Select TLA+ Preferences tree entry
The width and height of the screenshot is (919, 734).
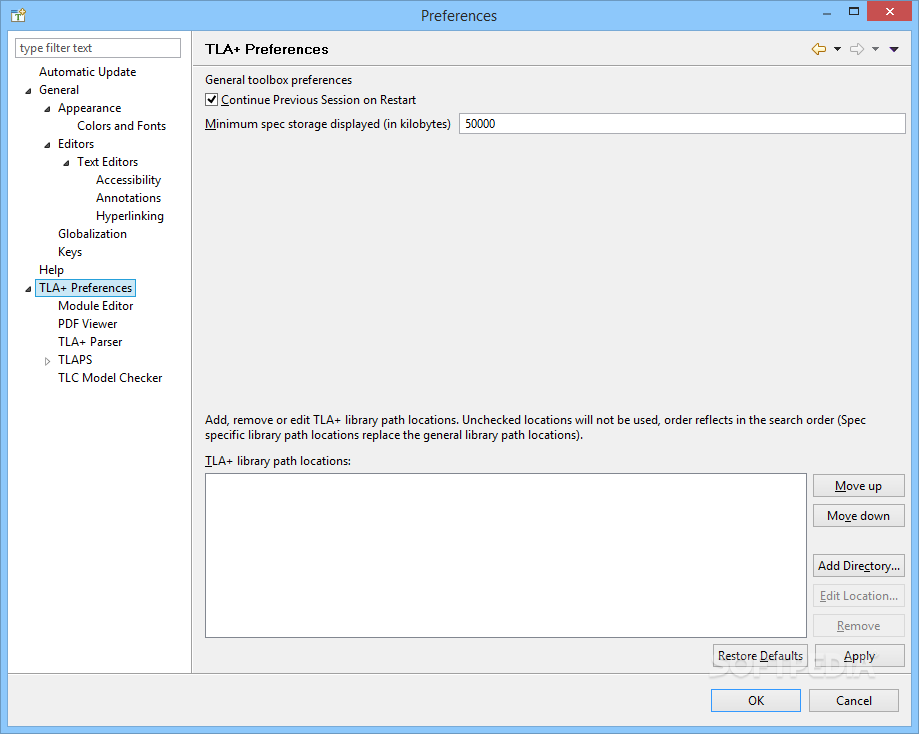pos(86,288)
